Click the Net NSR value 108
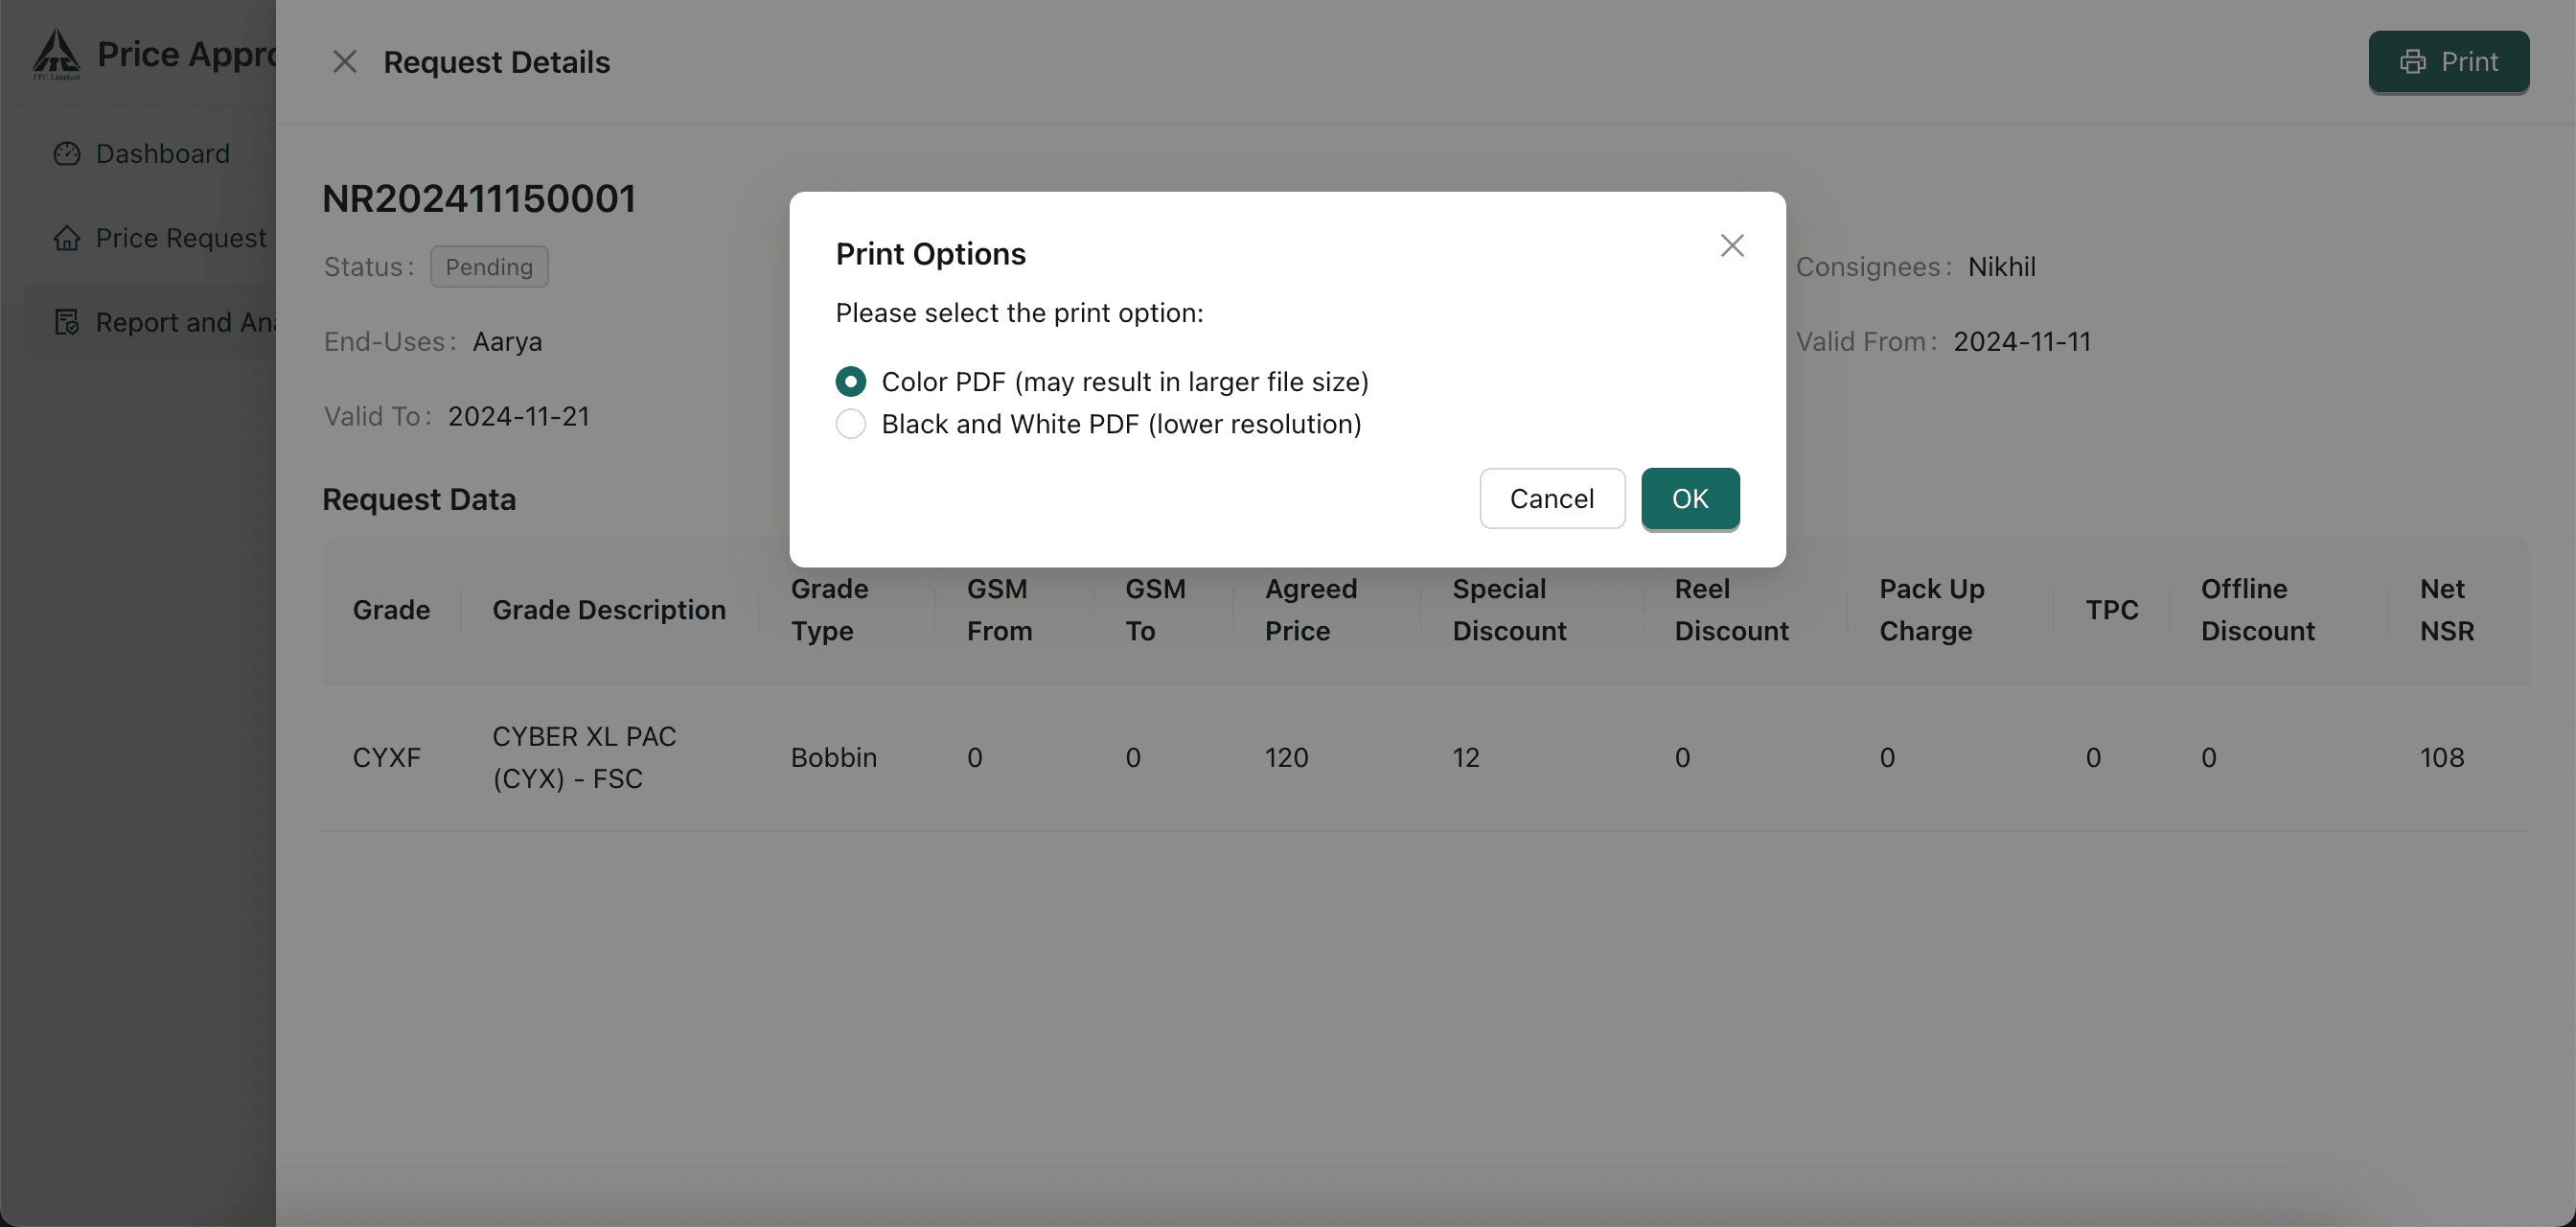Viewport: 2576px width, 1227px height. [x=2441, y=757]
